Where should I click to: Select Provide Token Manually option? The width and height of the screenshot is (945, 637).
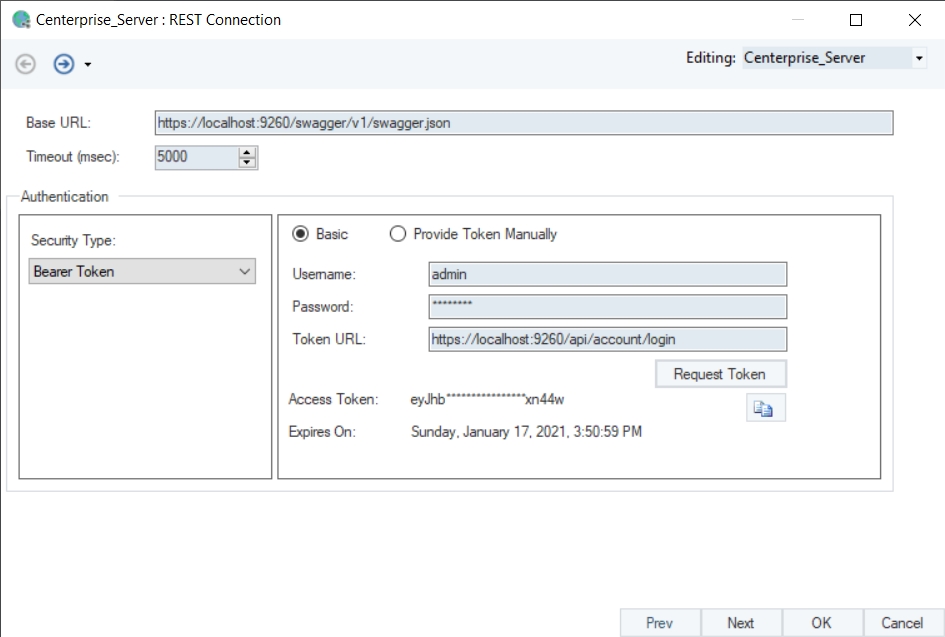[398, 234]
